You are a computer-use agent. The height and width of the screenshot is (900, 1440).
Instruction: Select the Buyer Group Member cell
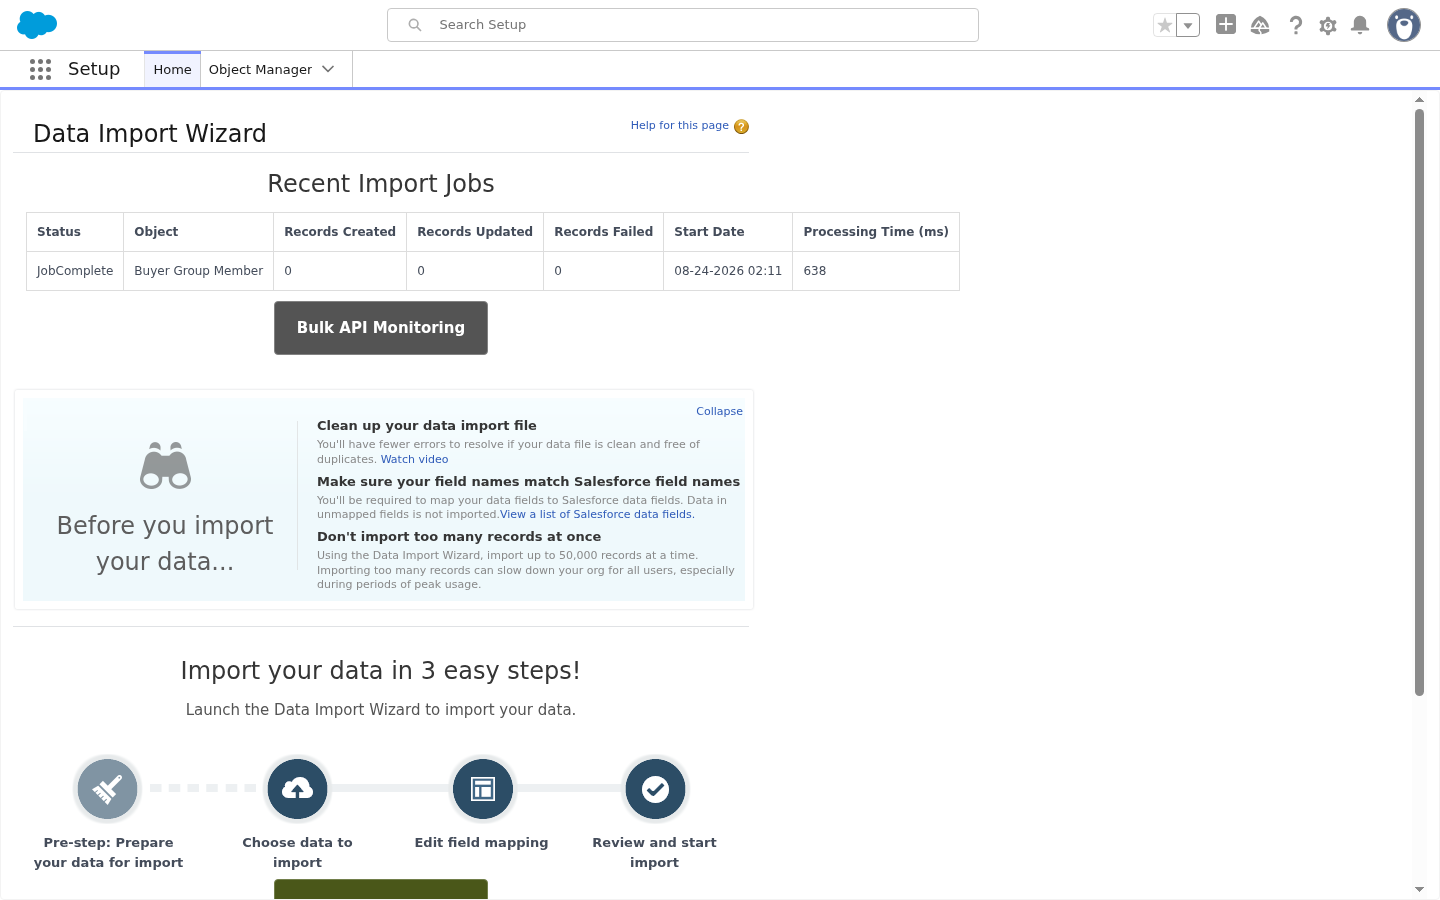[x=199, y=271]
